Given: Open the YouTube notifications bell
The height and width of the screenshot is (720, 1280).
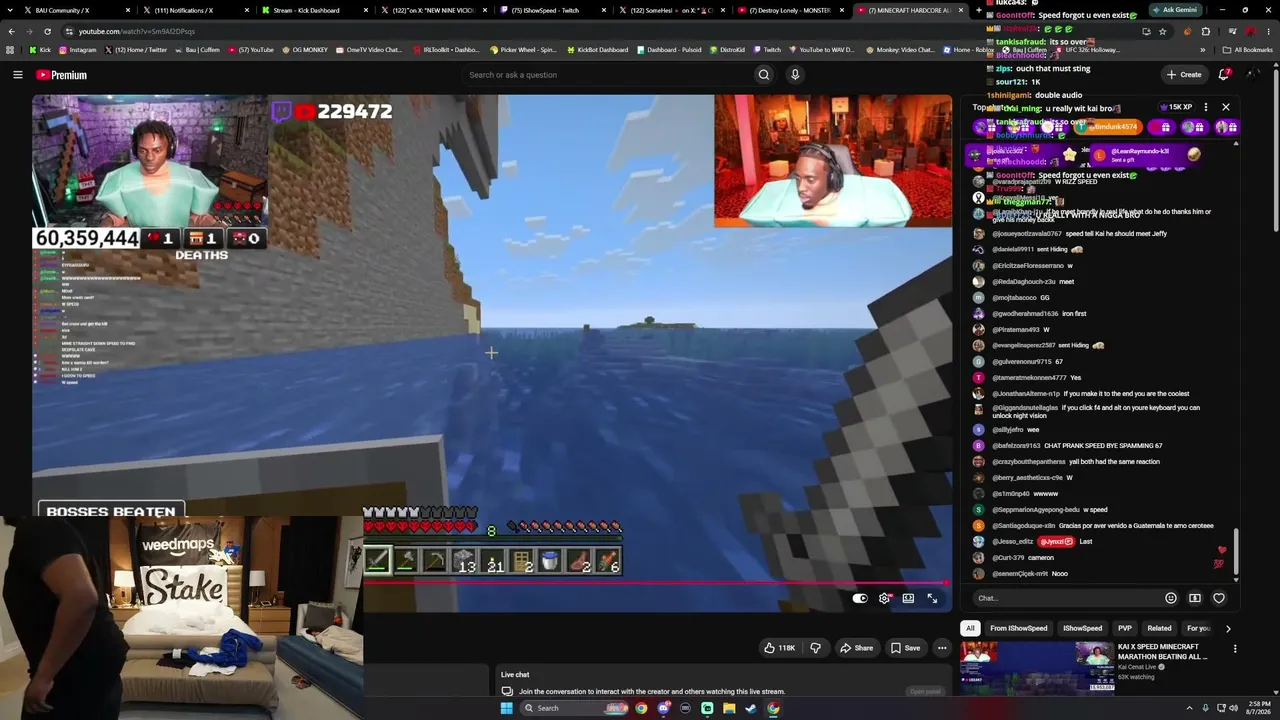Looking at the screenshot, I should tap(1224, 75).
